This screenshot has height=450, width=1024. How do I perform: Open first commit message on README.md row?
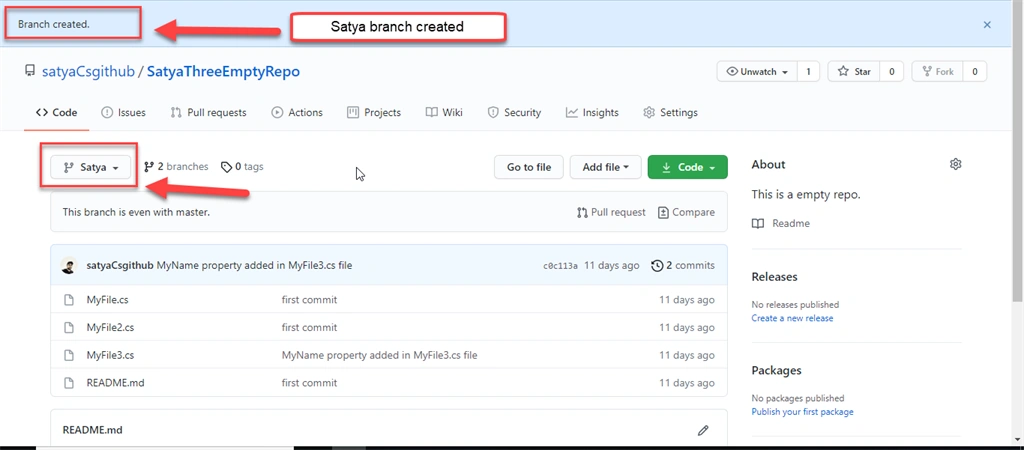pos(310,383)
